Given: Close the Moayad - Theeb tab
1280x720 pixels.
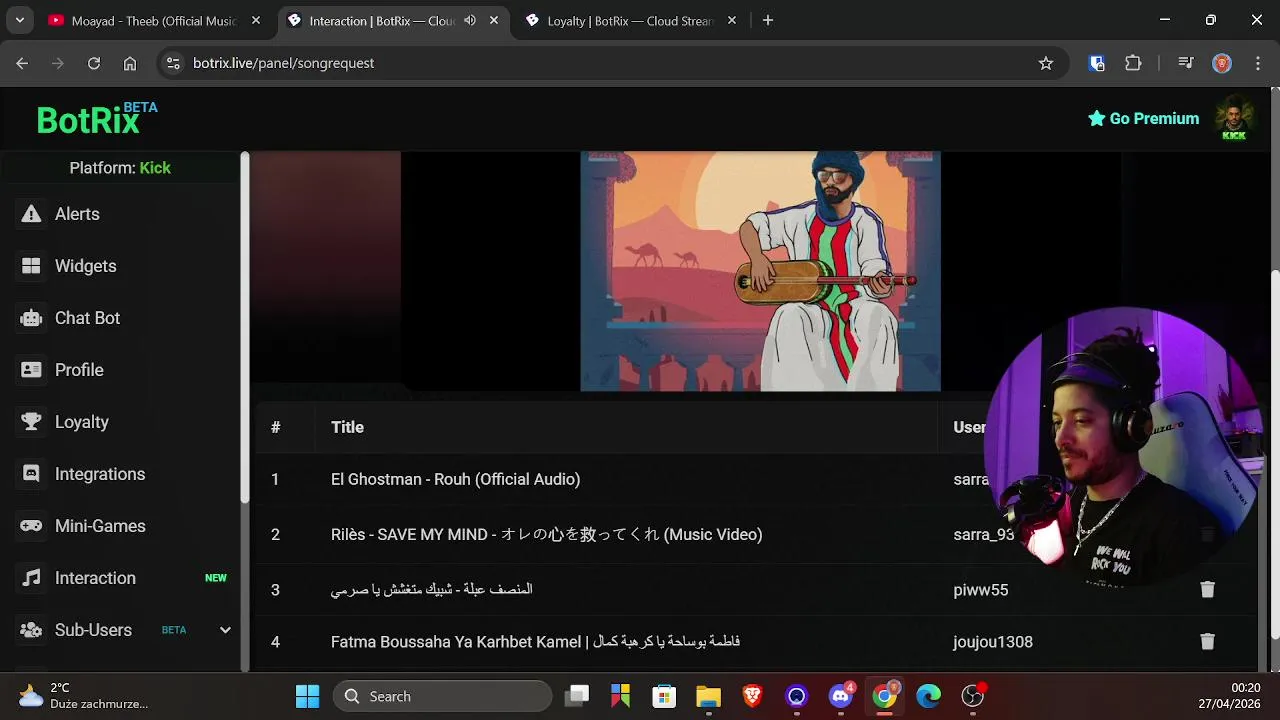Looking at the screenshot, I should (256, 20).
